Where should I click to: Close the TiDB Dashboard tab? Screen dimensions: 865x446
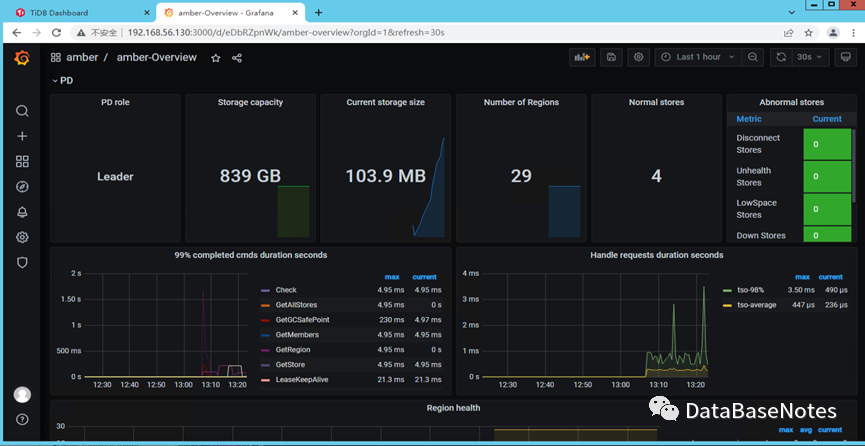tap(147, 13)
